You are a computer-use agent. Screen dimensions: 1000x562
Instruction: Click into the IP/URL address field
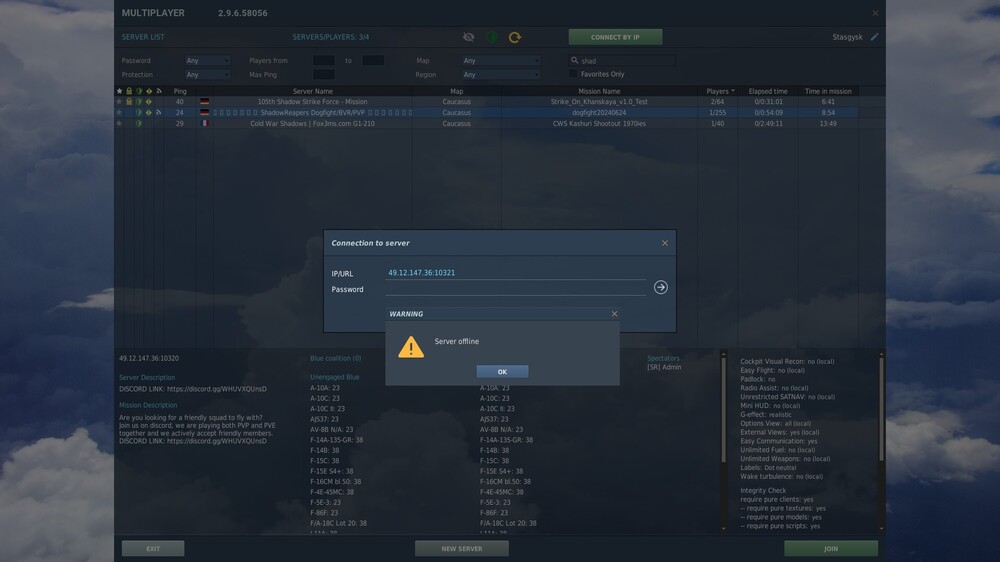[x=515, y=272]
